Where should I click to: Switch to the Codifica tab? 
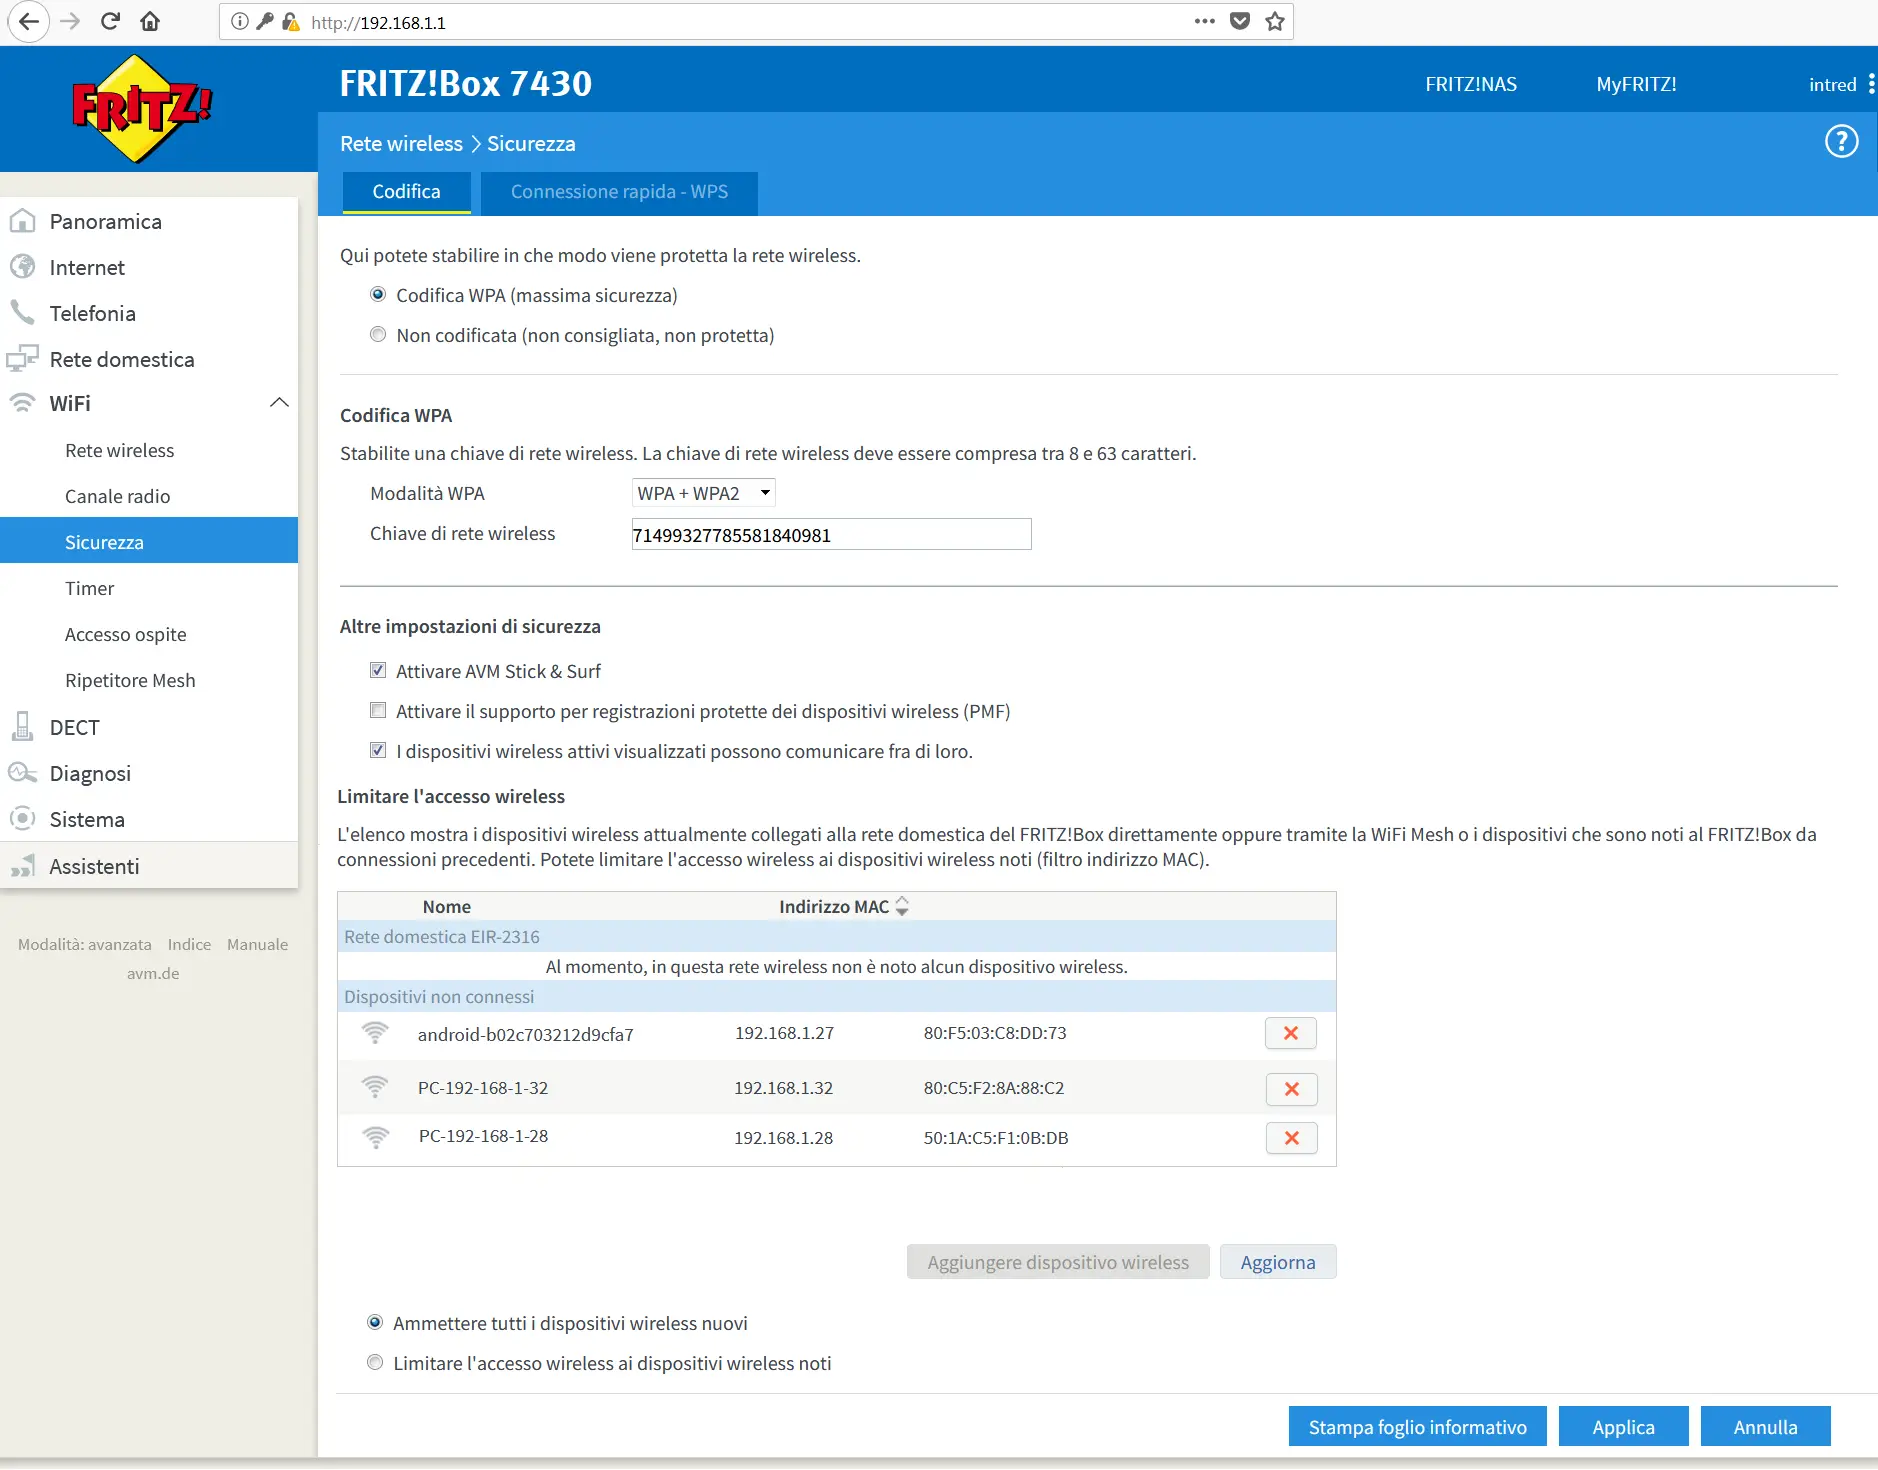point(406,192)
